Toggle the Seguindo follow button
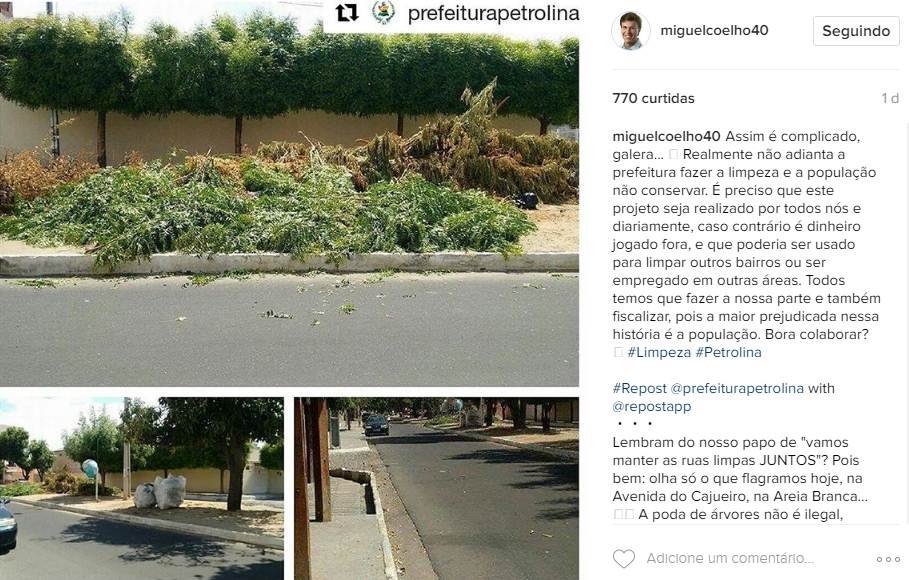Screen dimensions: 909x580 856,31
